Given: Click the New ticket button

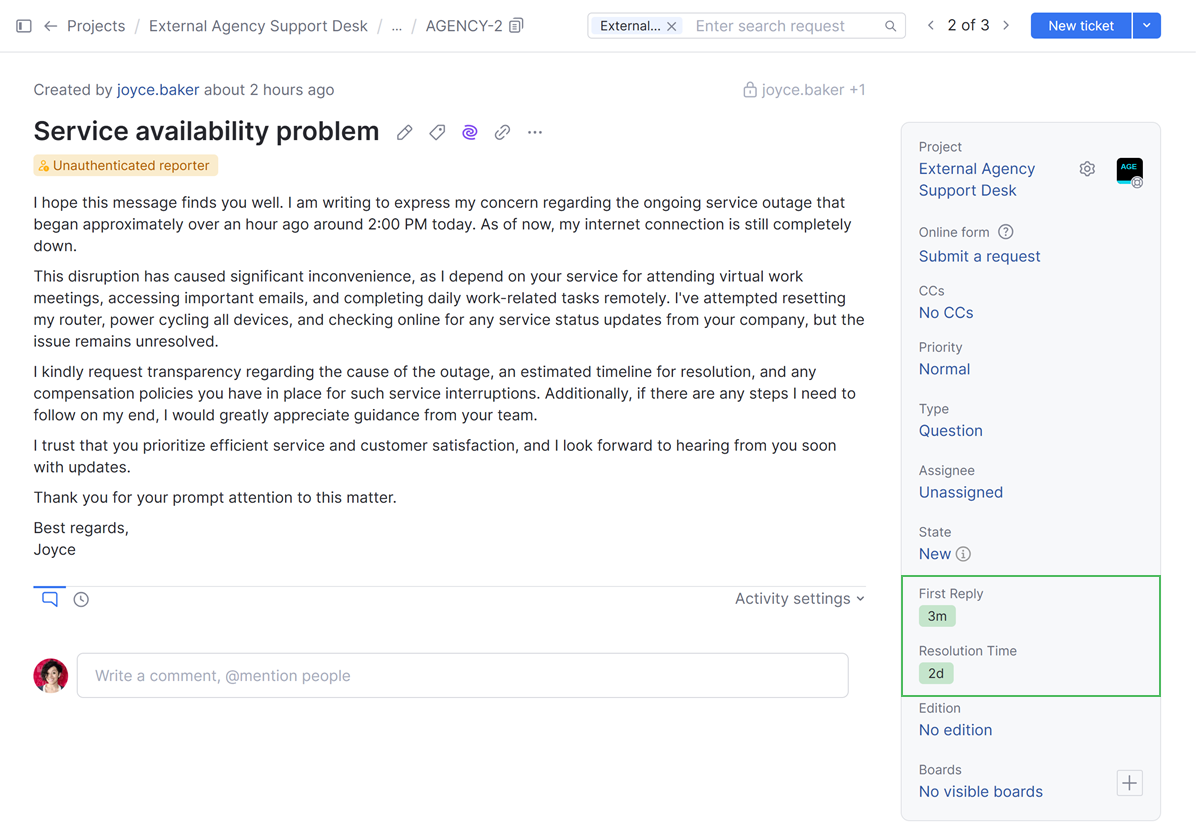Looking at the screenshot, I should [x=1081, y=26].
